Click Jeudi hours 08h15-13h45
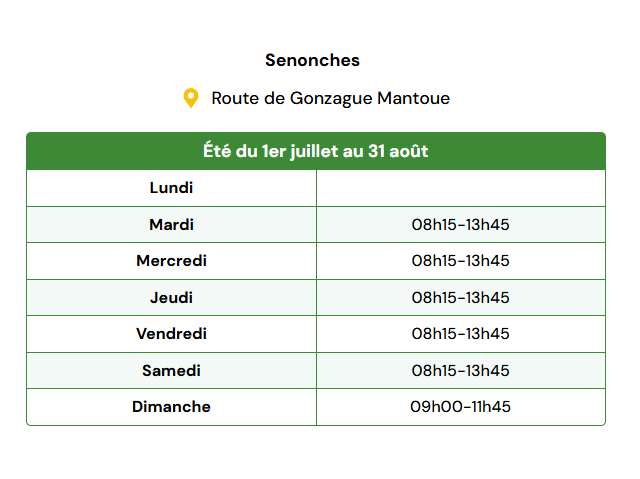640x479 pixels. 460,298
